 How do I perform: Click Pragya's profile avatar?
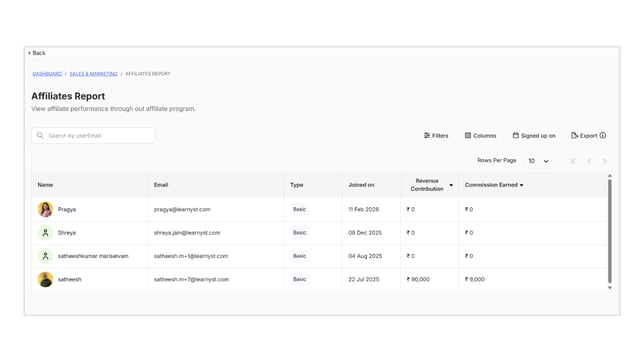[x=45, y=209]
